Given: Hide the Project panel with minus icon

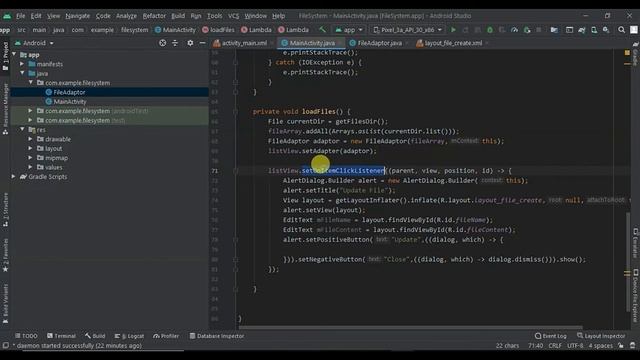Looking at the screenshot, I should [x=202, y=43].
